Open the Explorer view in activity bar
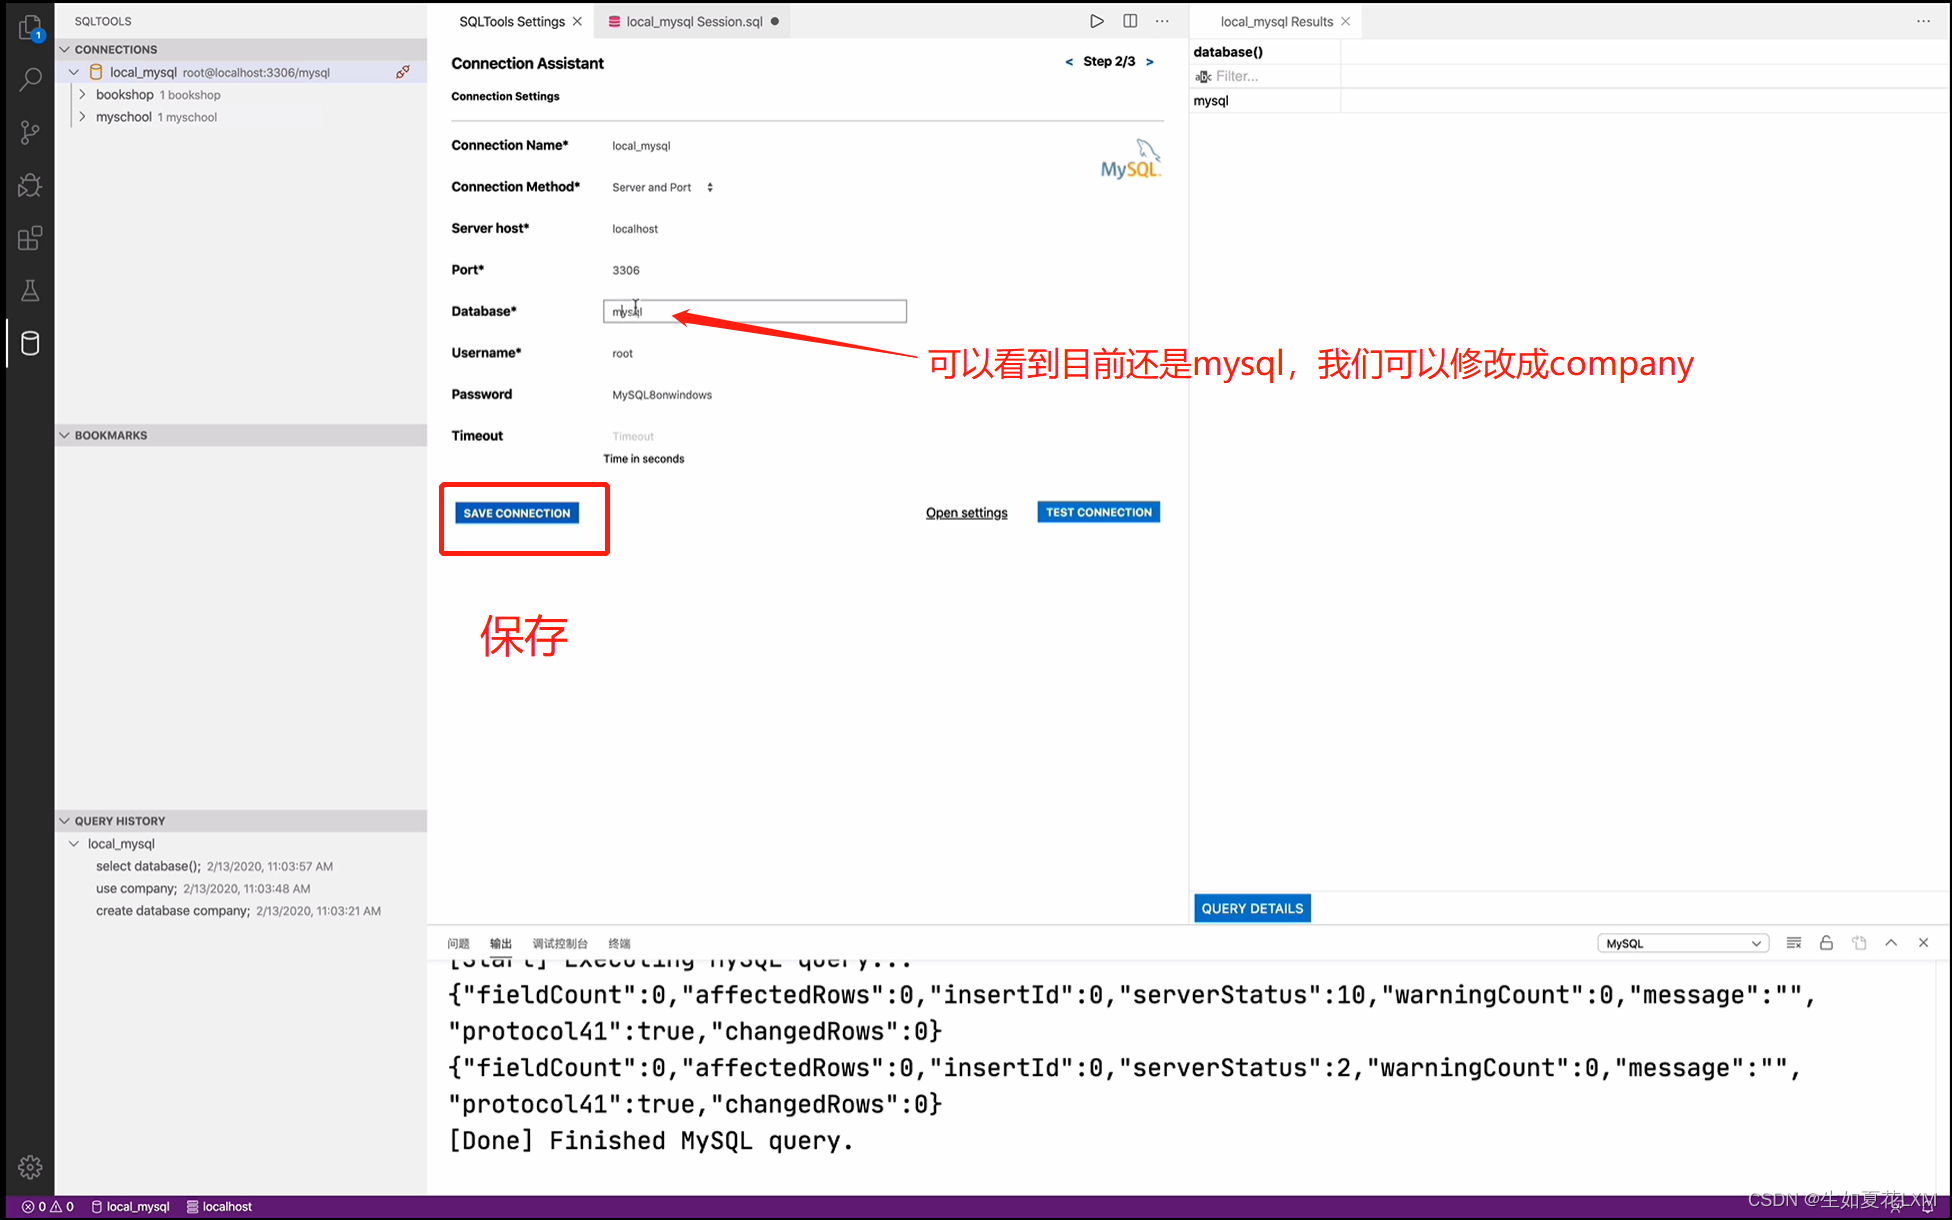 (30, 28)
